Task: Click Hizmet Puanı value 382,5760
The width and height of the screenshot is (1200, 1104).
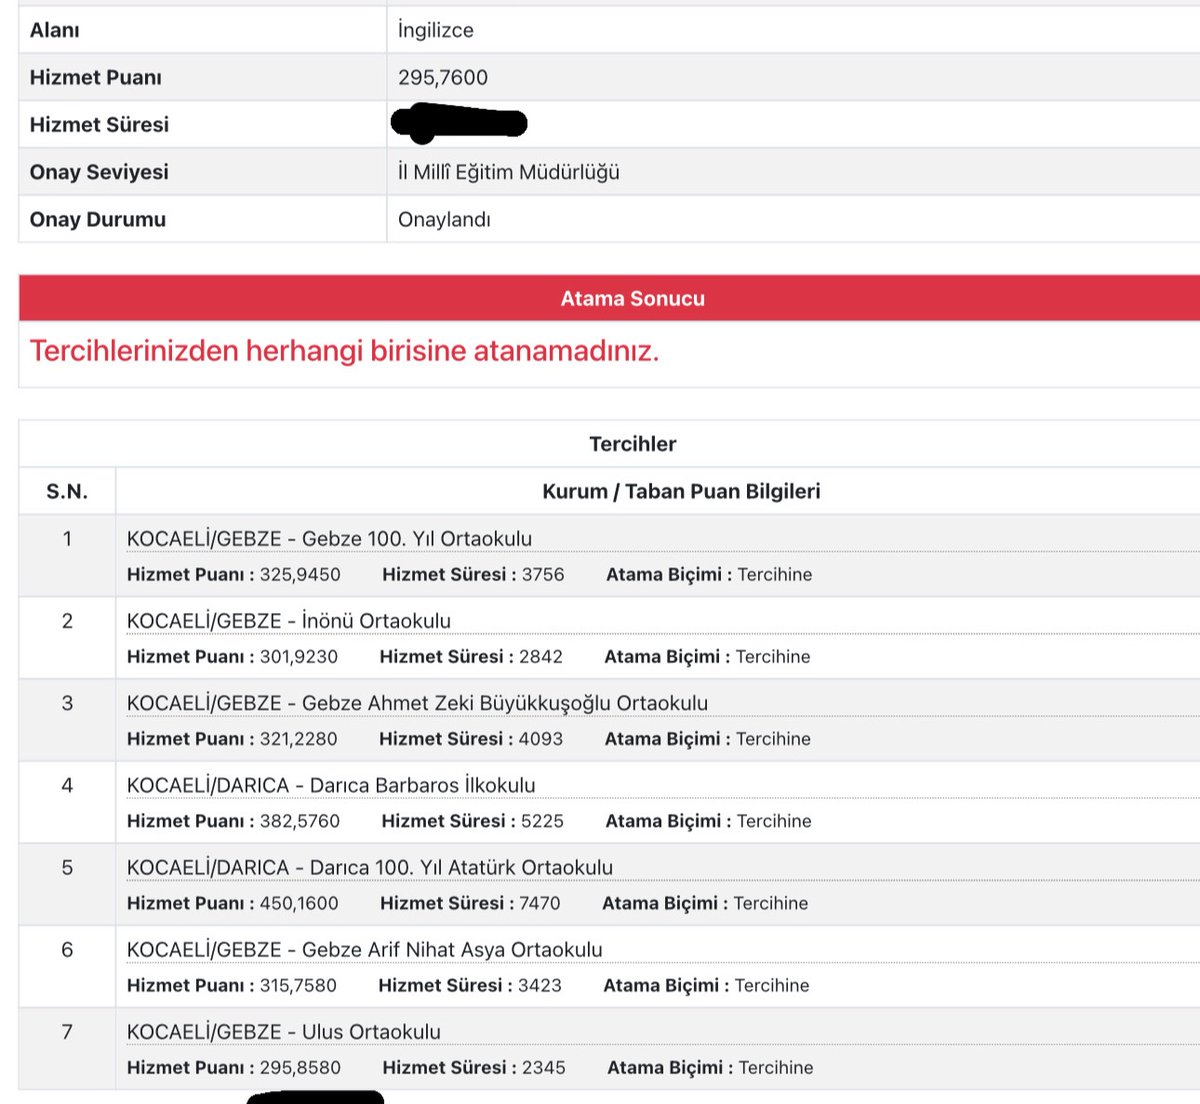Action: pos(300,821)
